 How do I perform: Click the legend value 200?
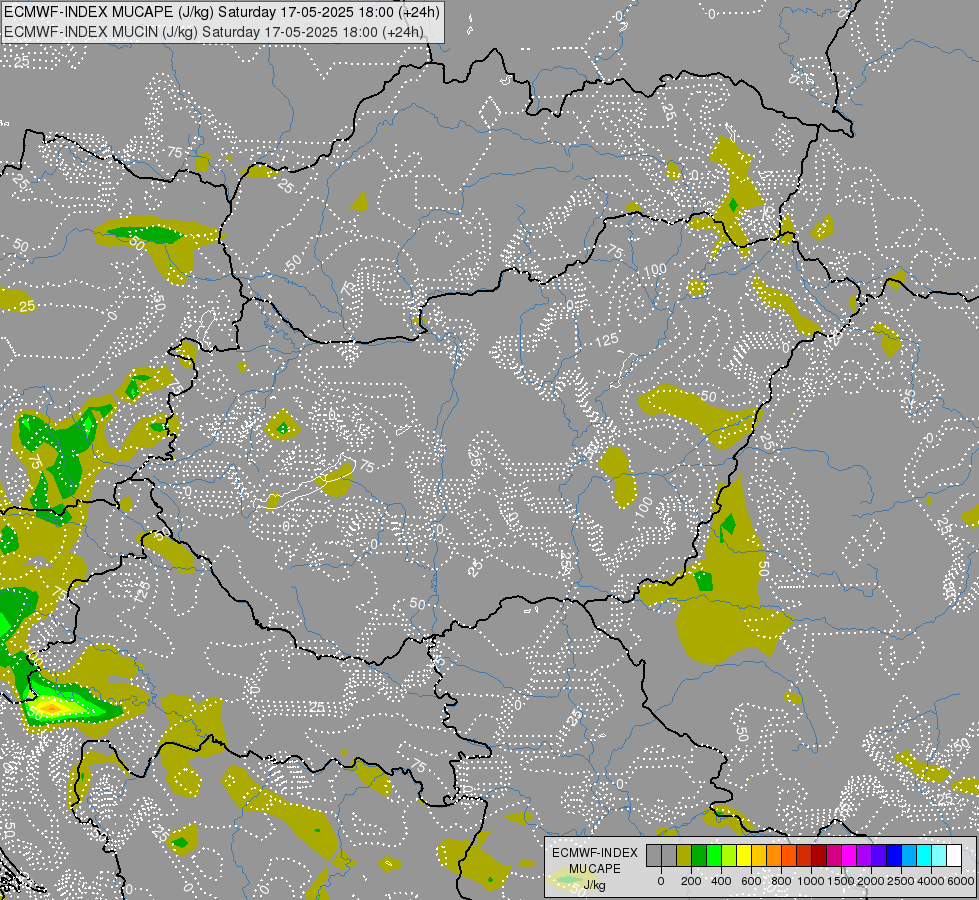691,881
